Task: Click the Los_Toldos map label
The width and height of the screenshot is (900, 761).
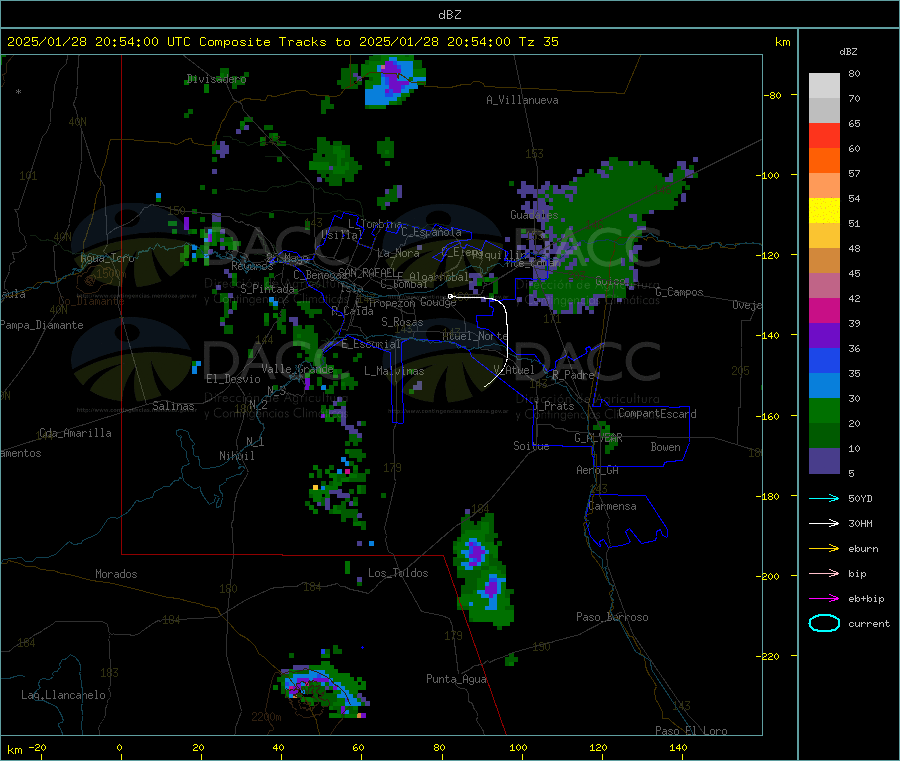Action: 398,573
